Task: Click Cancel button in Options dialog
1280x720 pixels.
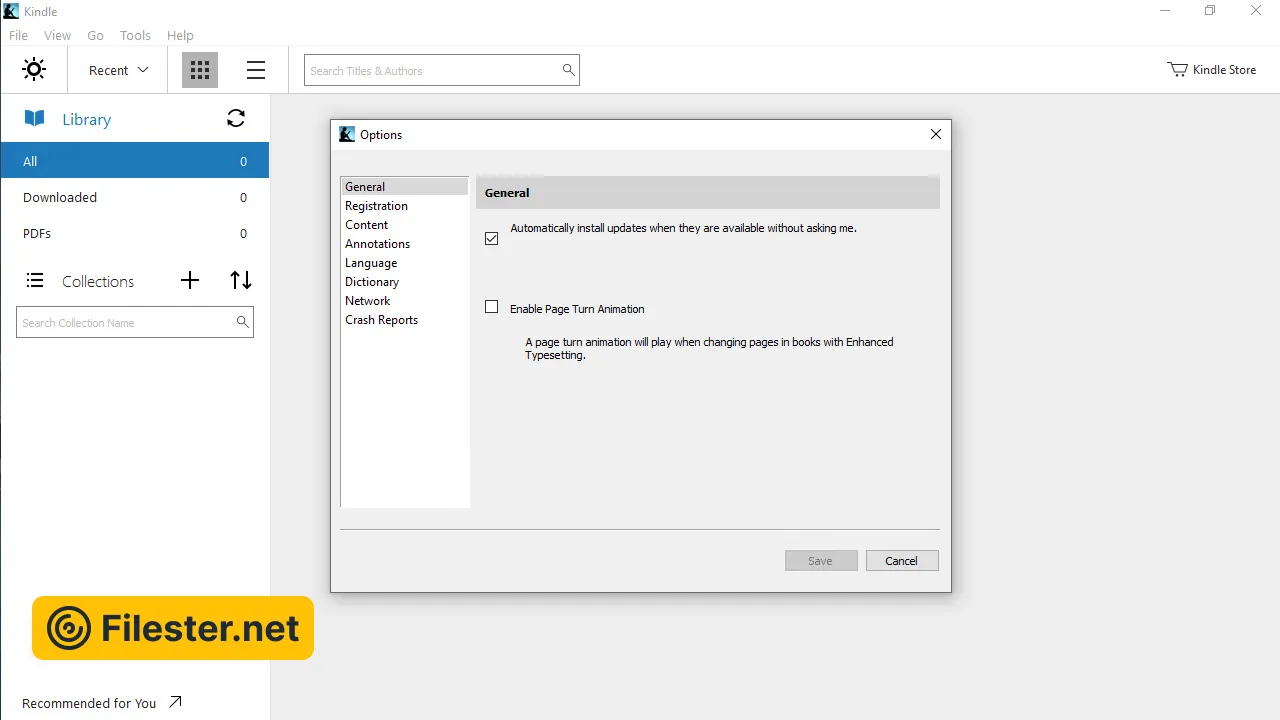Action: coord(901,561)
